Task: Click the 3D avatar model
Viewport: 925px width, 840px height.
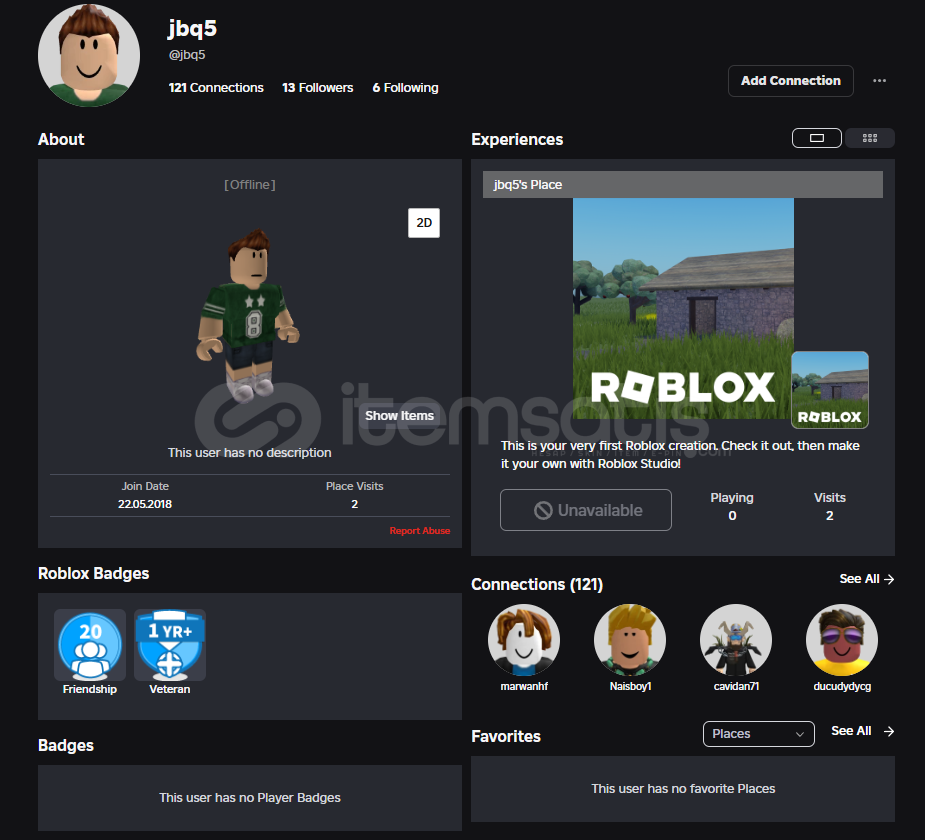Action: pyautogui.click(x=248, y=316)
